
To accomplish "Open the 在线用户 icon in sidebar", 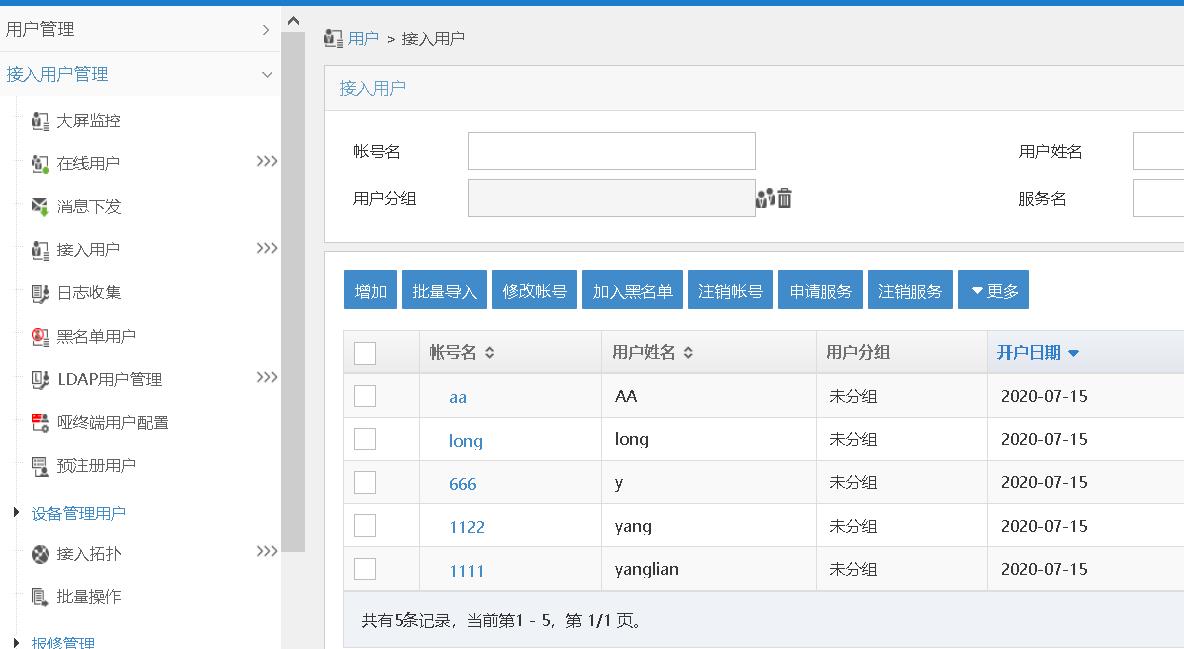I will tap(40, 164).
